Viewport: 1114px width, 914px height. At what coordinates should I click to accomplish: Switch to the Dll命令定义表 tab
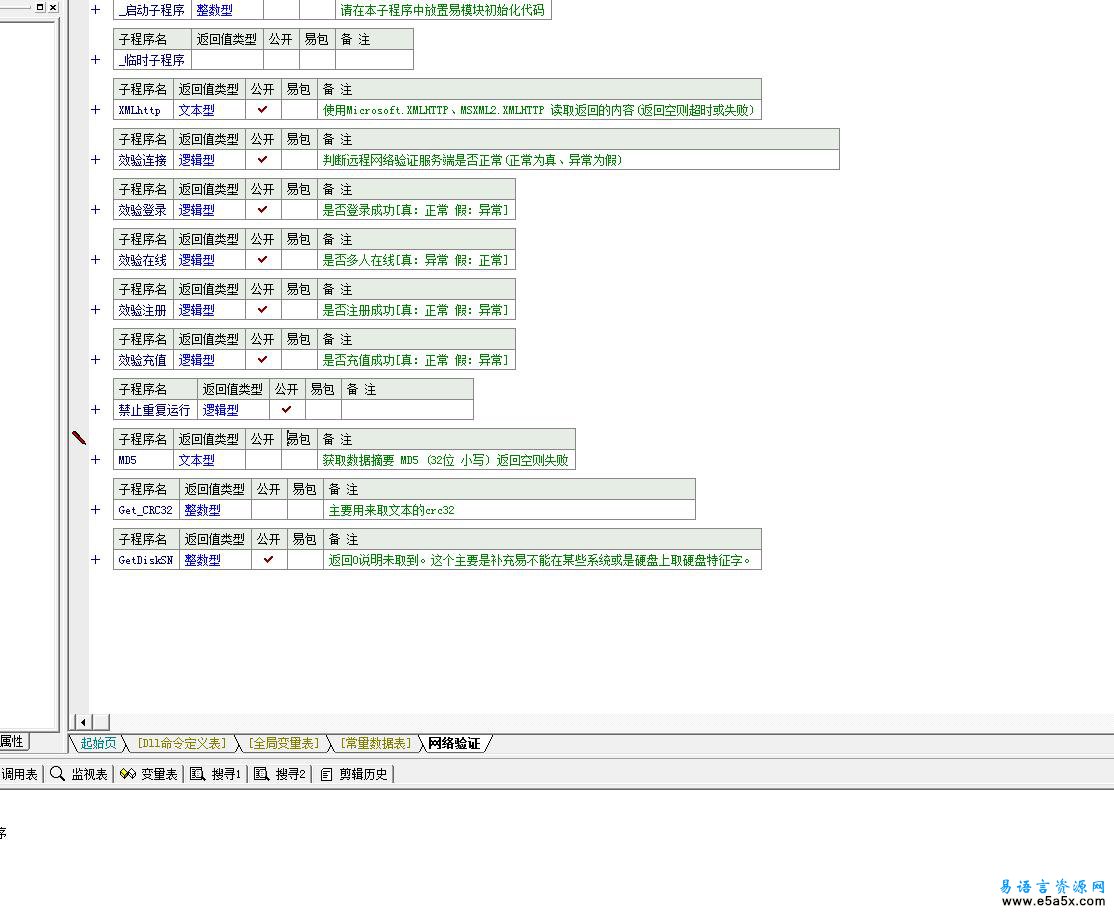tap(181, 743)
